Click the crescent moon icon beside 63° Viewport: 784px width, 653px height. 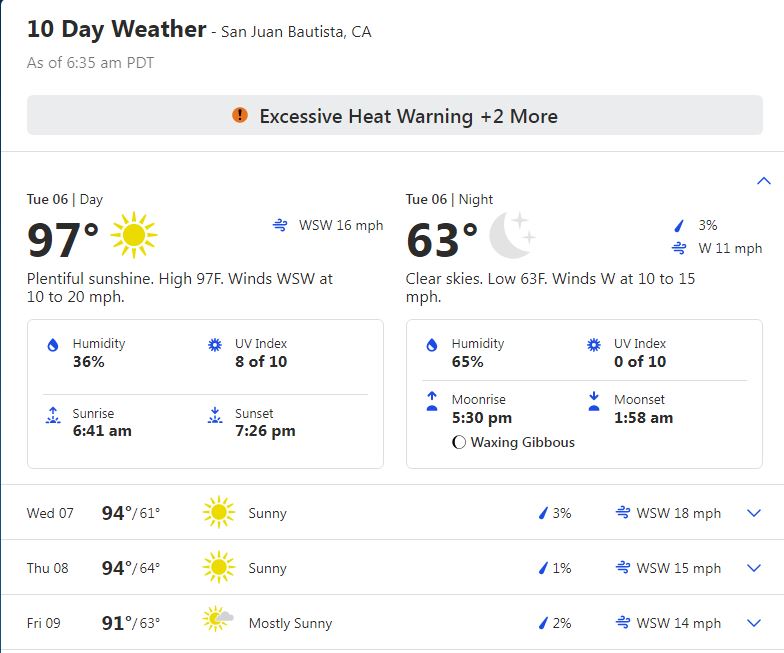pos(512,235)
